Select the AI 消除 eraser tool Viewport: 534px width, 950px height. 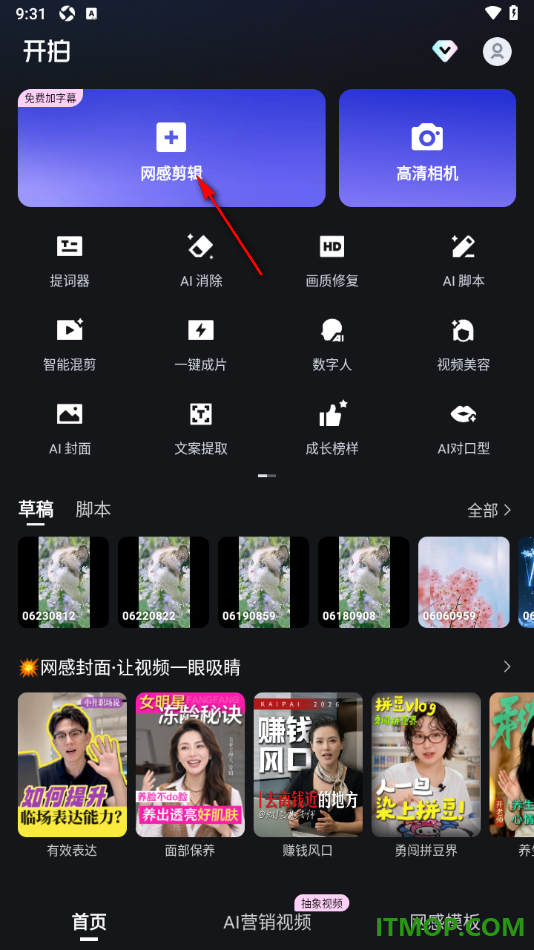point(201,262)
